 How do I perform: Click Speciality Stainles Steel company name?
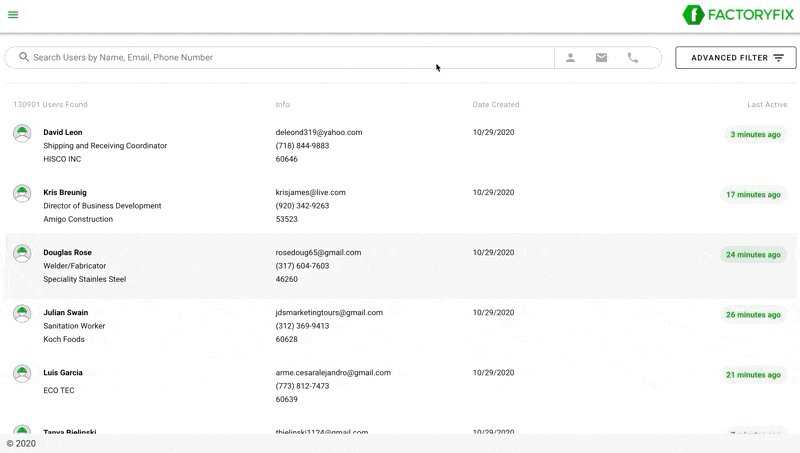pos(85,279)
